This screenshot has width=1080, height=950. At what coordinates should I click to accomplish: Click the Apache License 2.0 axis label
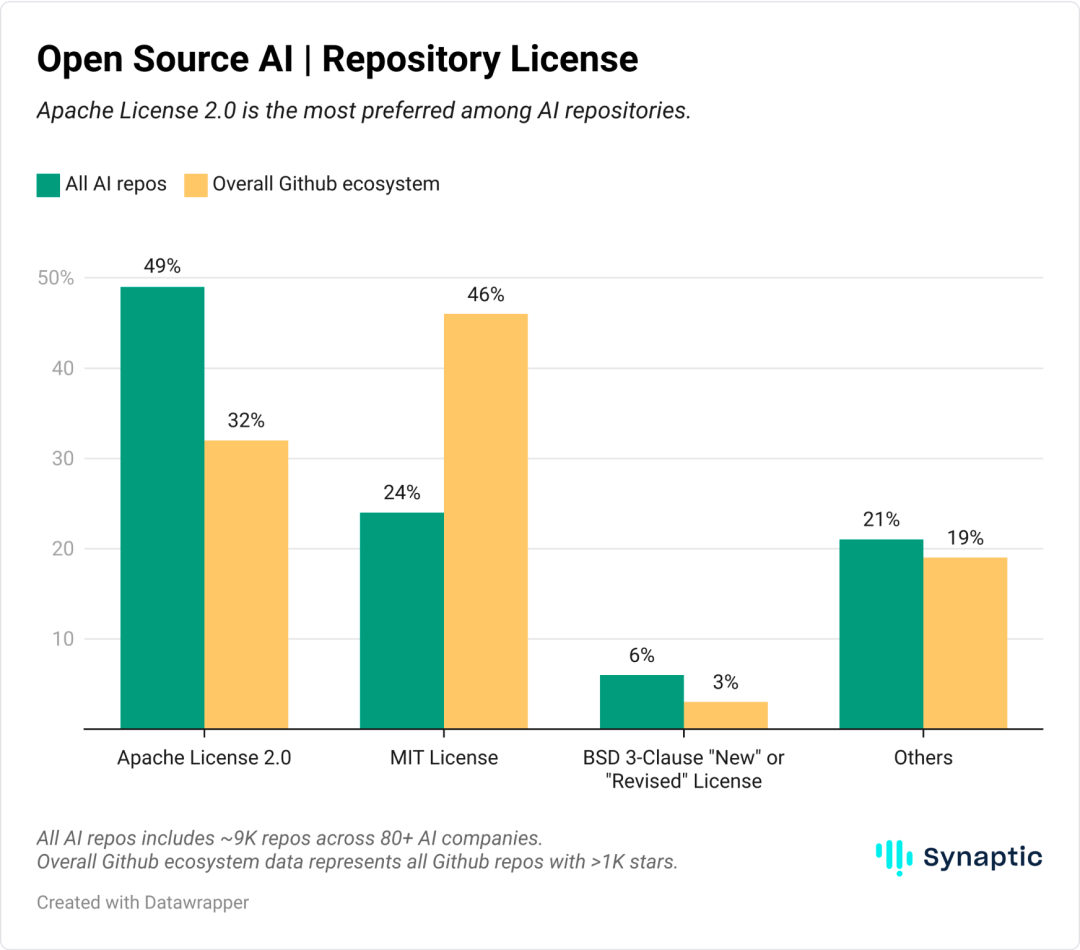205,758
